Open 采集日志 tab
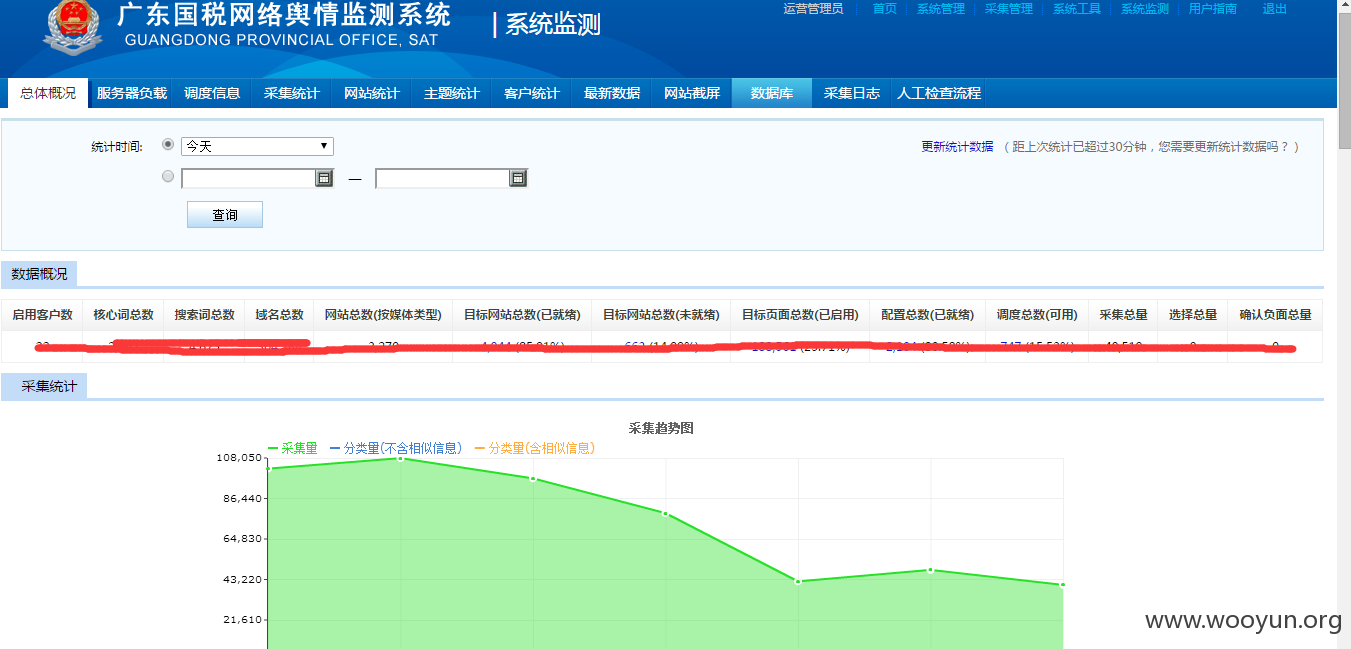 pos(852,93)
